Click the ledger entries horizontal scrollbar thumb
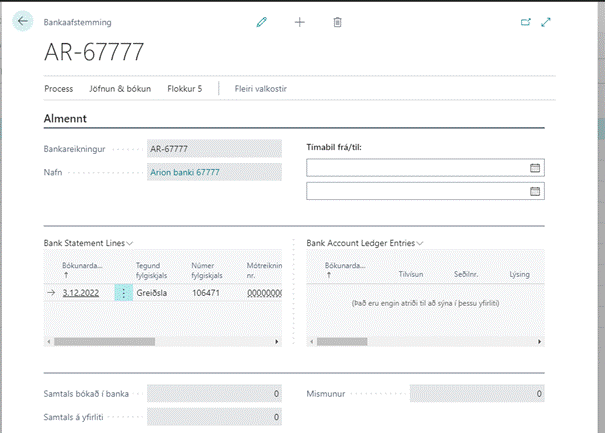The image size is (605, 433). 342,342
